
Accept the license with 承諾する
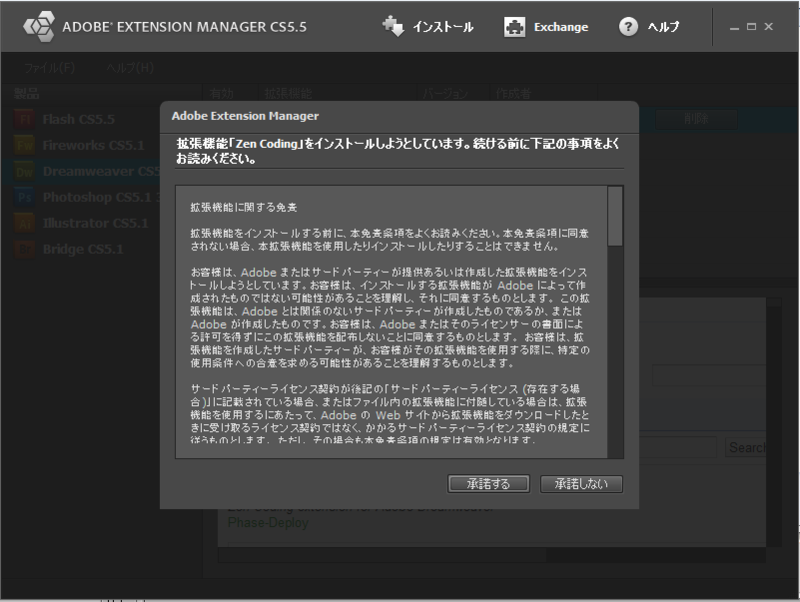[489, 483]
